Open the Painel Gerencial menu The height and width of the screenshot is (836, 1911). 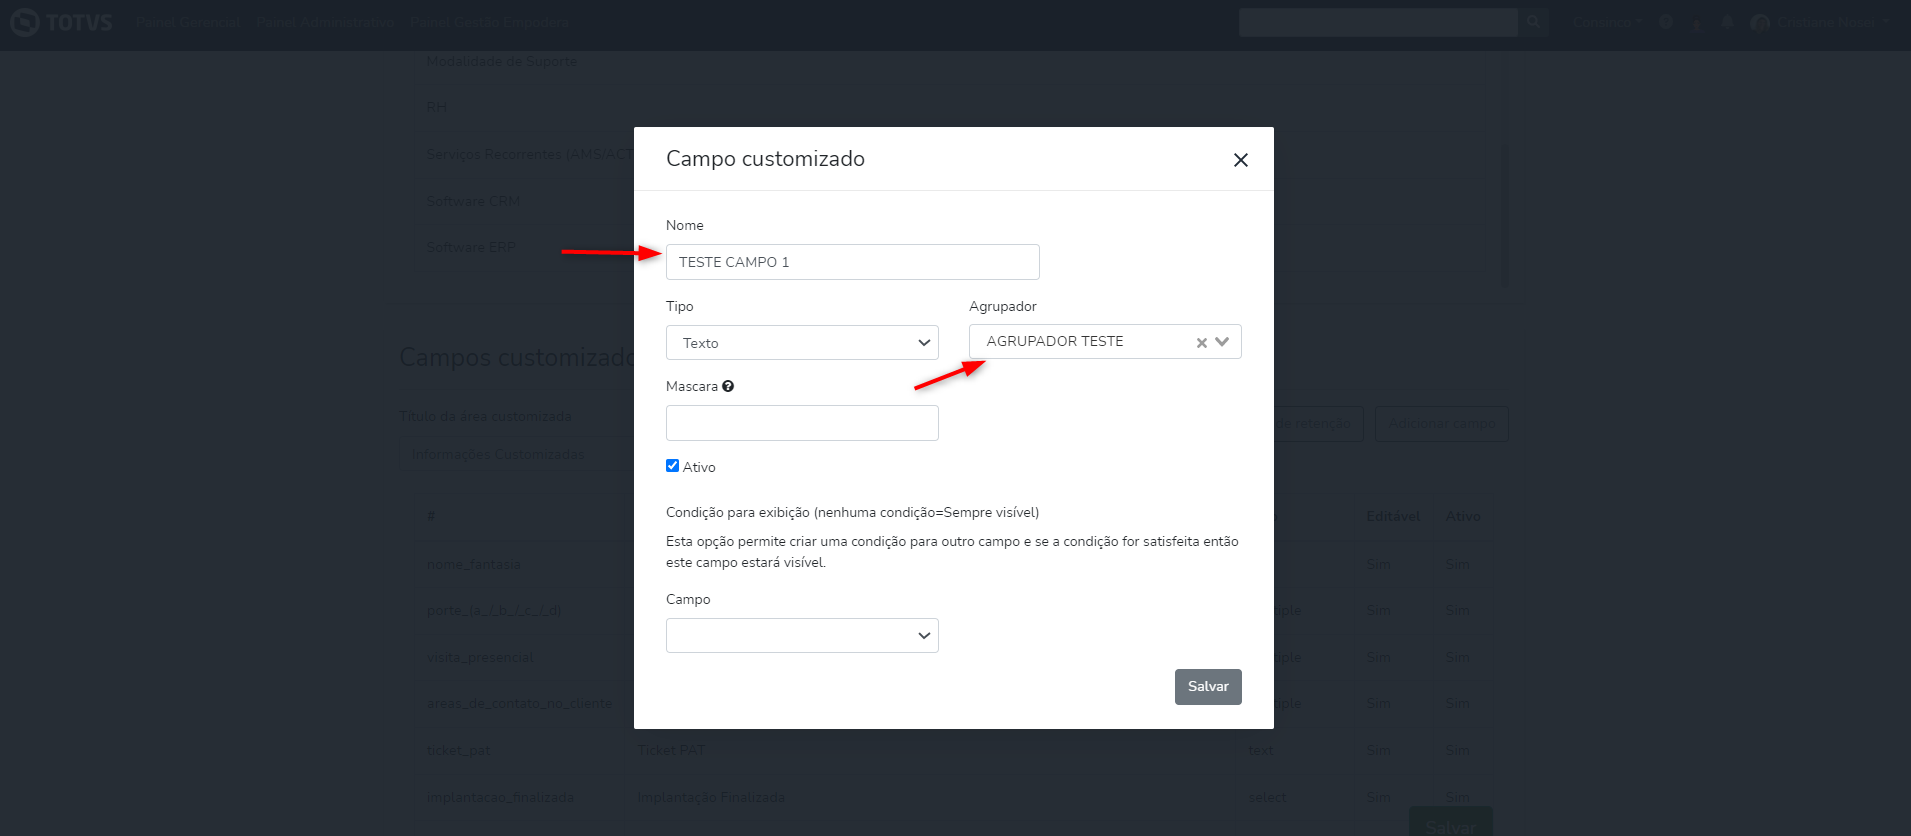click(188, 22)
